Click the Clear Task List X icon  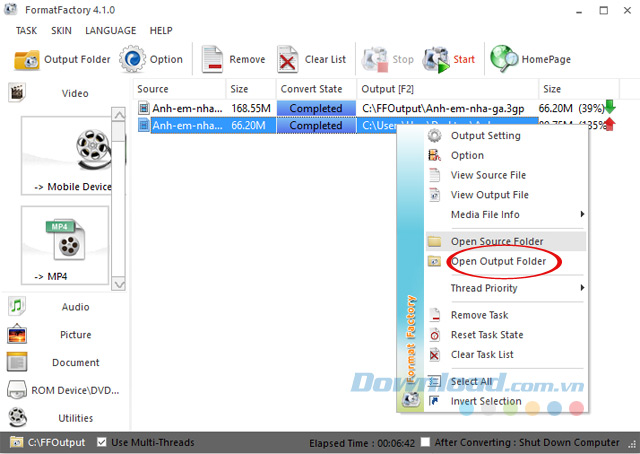[435, 354]
